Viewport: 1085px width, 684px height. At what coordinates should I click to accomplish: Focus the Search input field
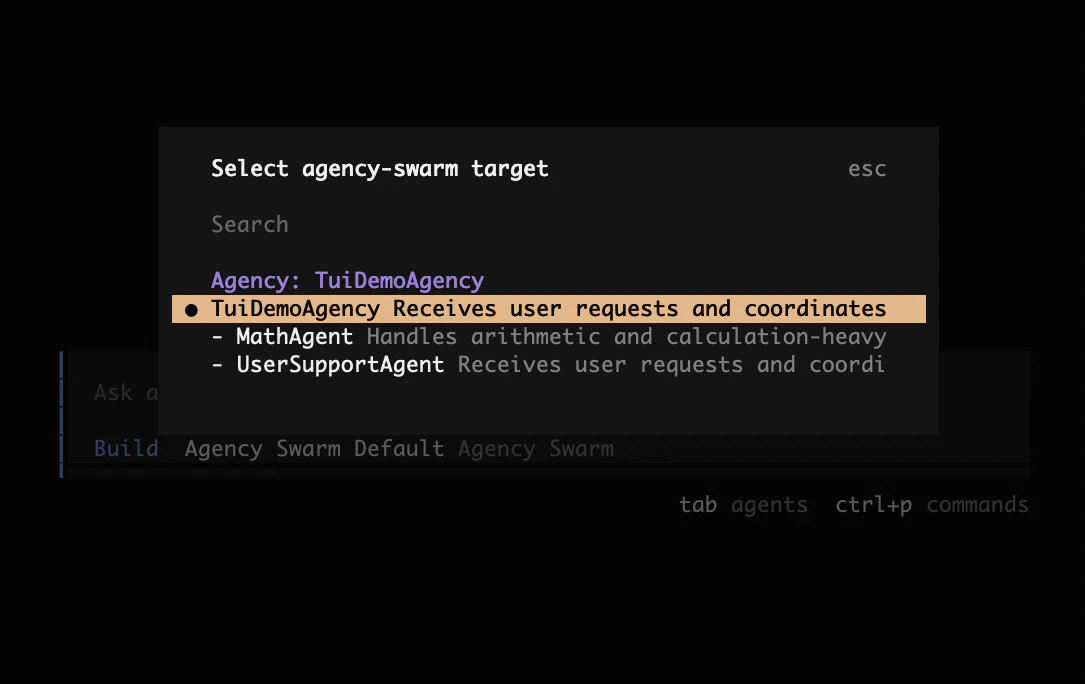pyautogui.click(x=249, y=225)
